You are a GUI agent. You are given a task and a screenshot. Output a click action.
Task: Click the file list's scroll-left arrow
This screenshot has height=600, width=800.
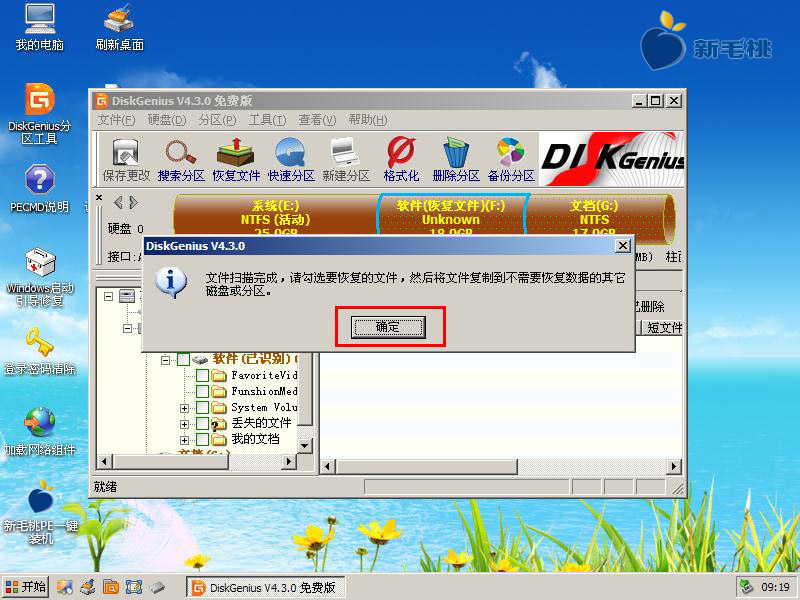328,466
